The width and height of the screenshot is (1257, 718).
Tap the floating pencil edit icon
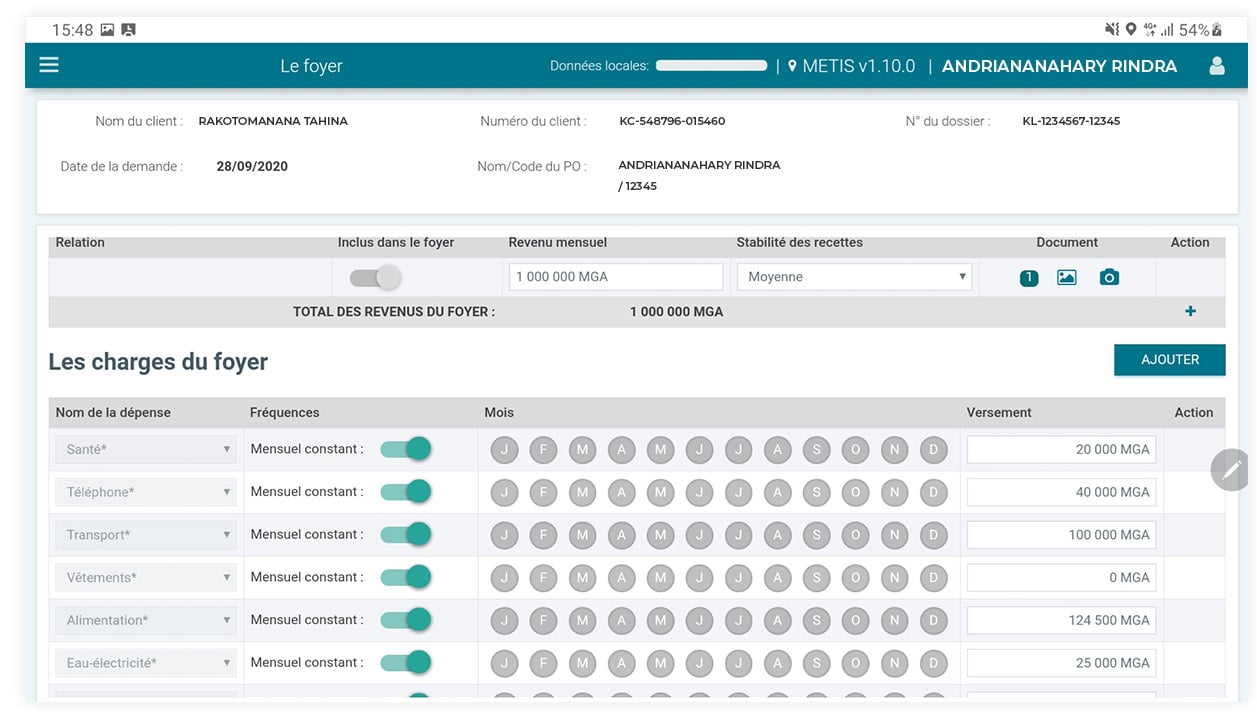coord(1231,469)
